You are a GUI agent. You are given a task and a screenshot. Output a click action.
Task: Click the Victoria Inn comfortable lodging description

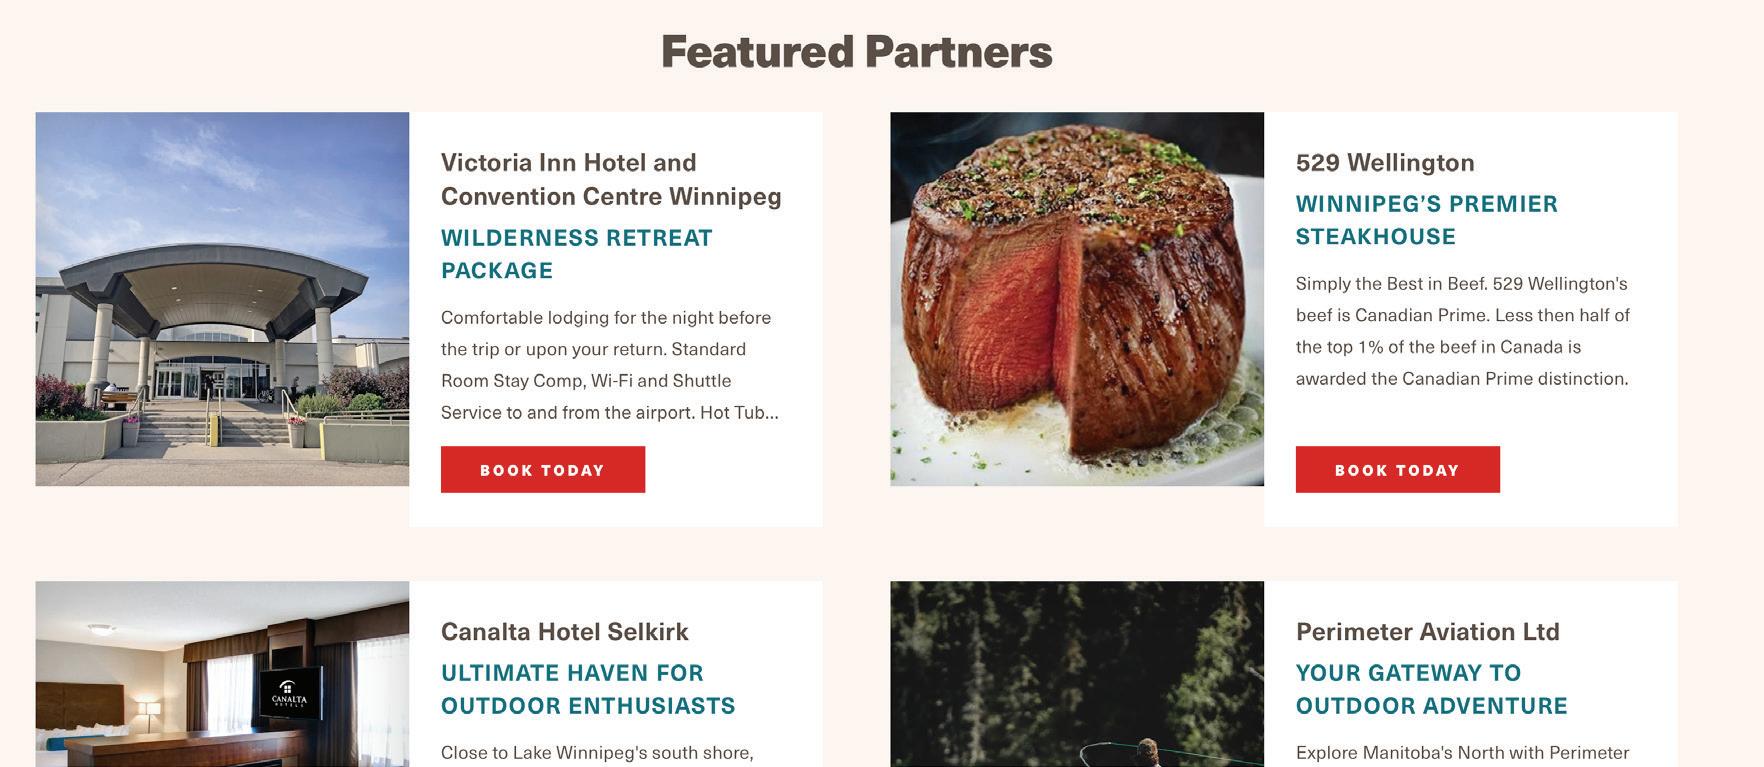[x=610, y=365]
